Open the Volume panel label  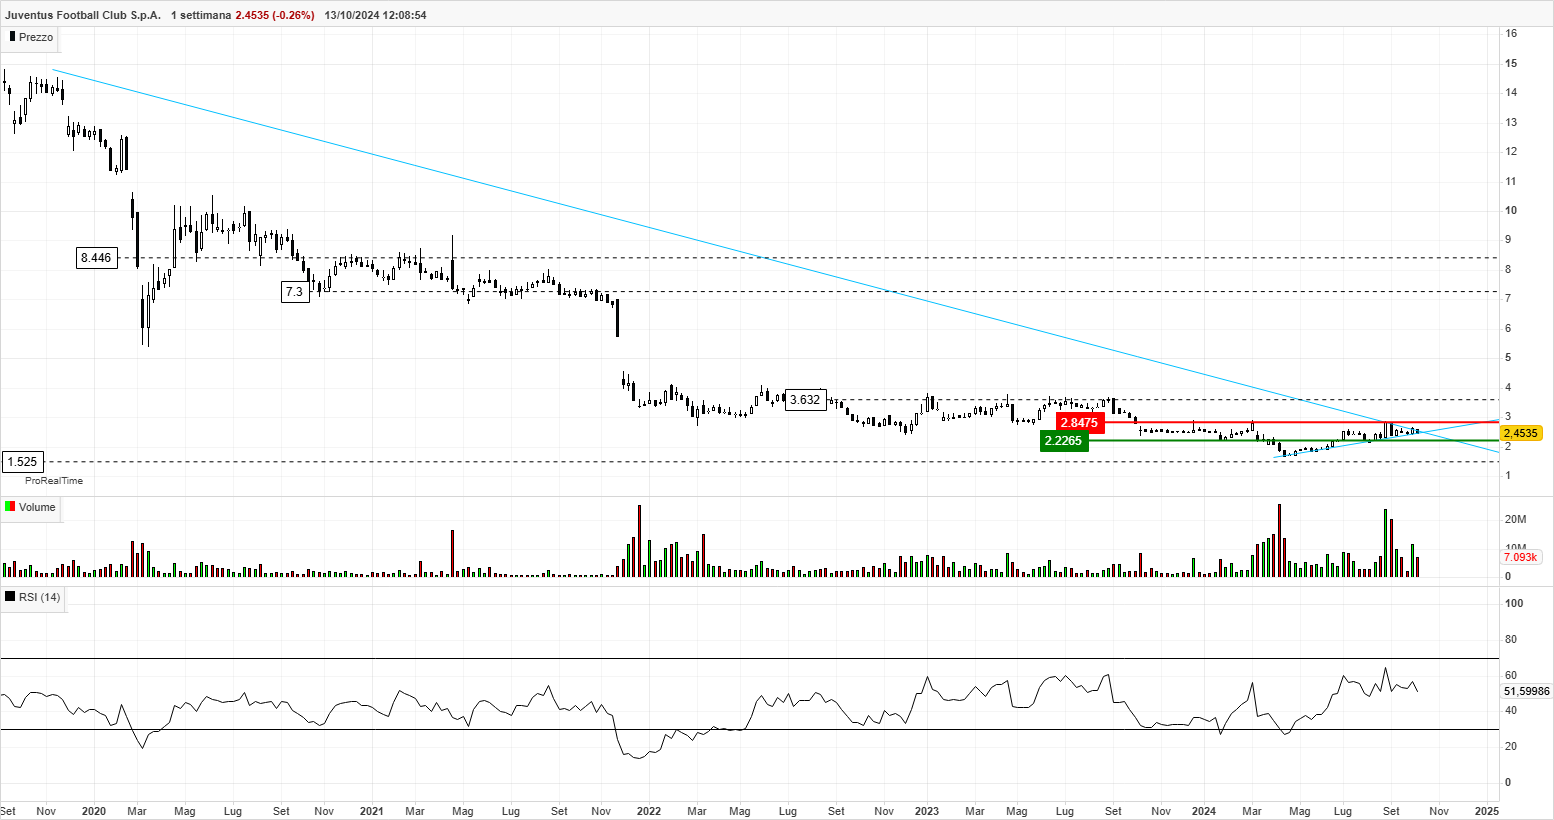[37, 507]
